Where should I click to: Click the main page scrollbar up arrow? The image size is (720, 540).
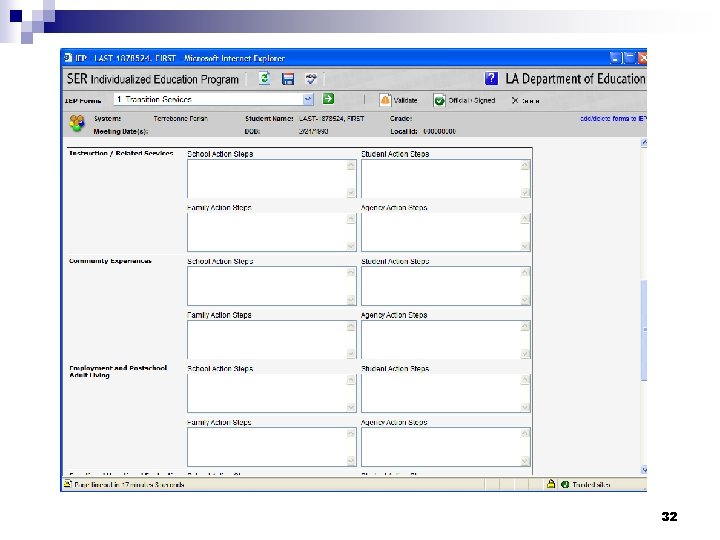point(644,143)
